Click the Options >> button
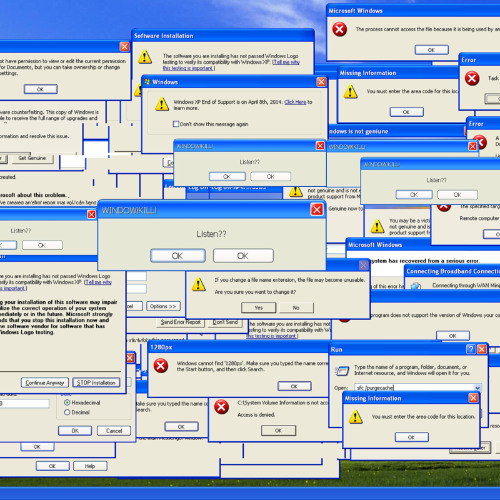Viewport: 500px width, 500px height. coord(163,306)
